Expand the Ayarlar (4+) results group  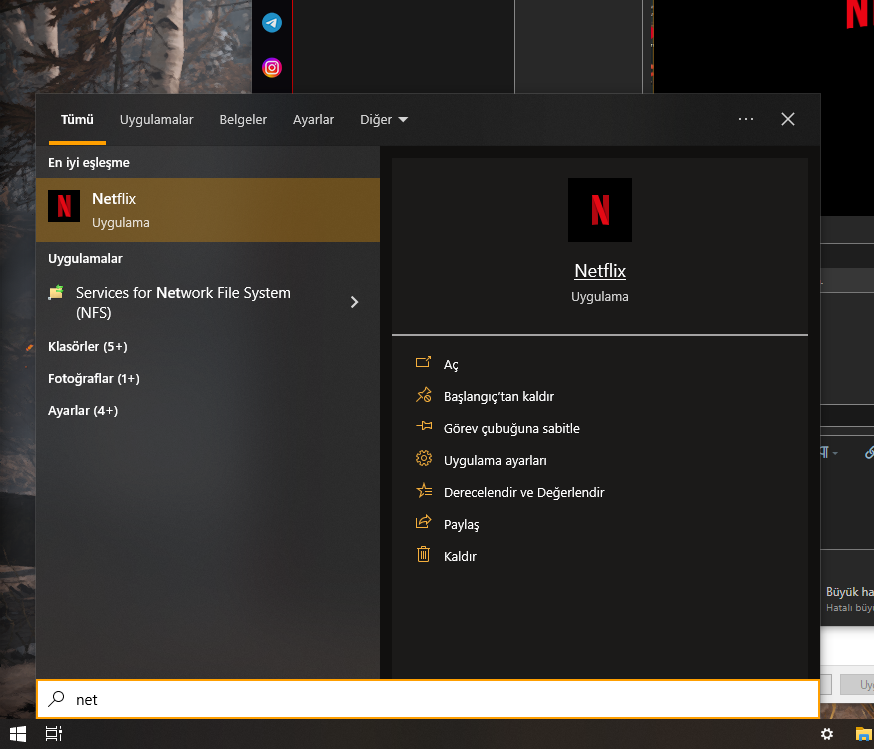click(x=83, y=411)
